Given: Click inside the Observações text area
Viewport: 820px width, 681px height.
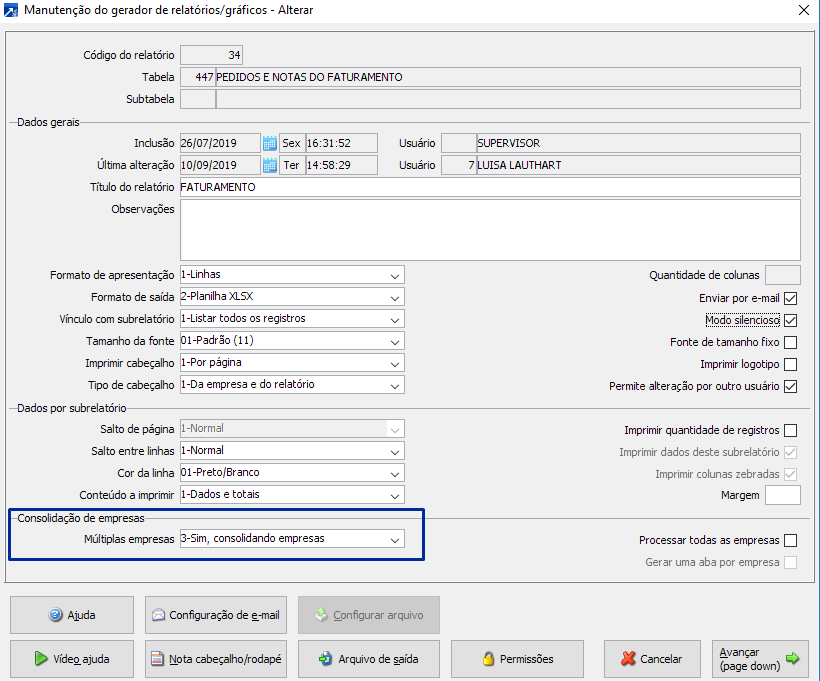Looking at the screenshot, I should tap(489, 229).
